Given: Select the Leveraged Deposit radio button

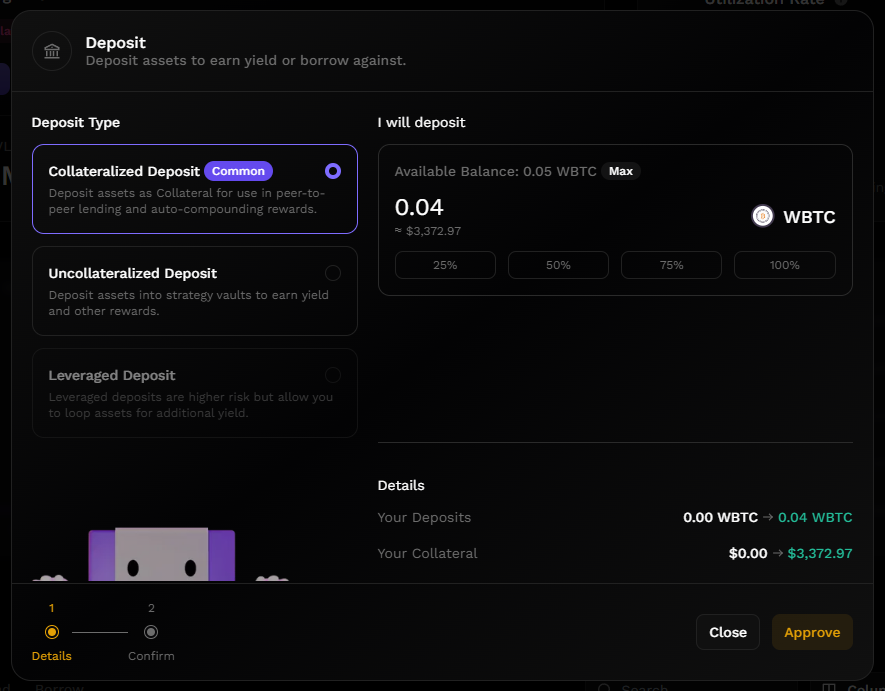Looking at the screenshot, I should tap(333, 375).
